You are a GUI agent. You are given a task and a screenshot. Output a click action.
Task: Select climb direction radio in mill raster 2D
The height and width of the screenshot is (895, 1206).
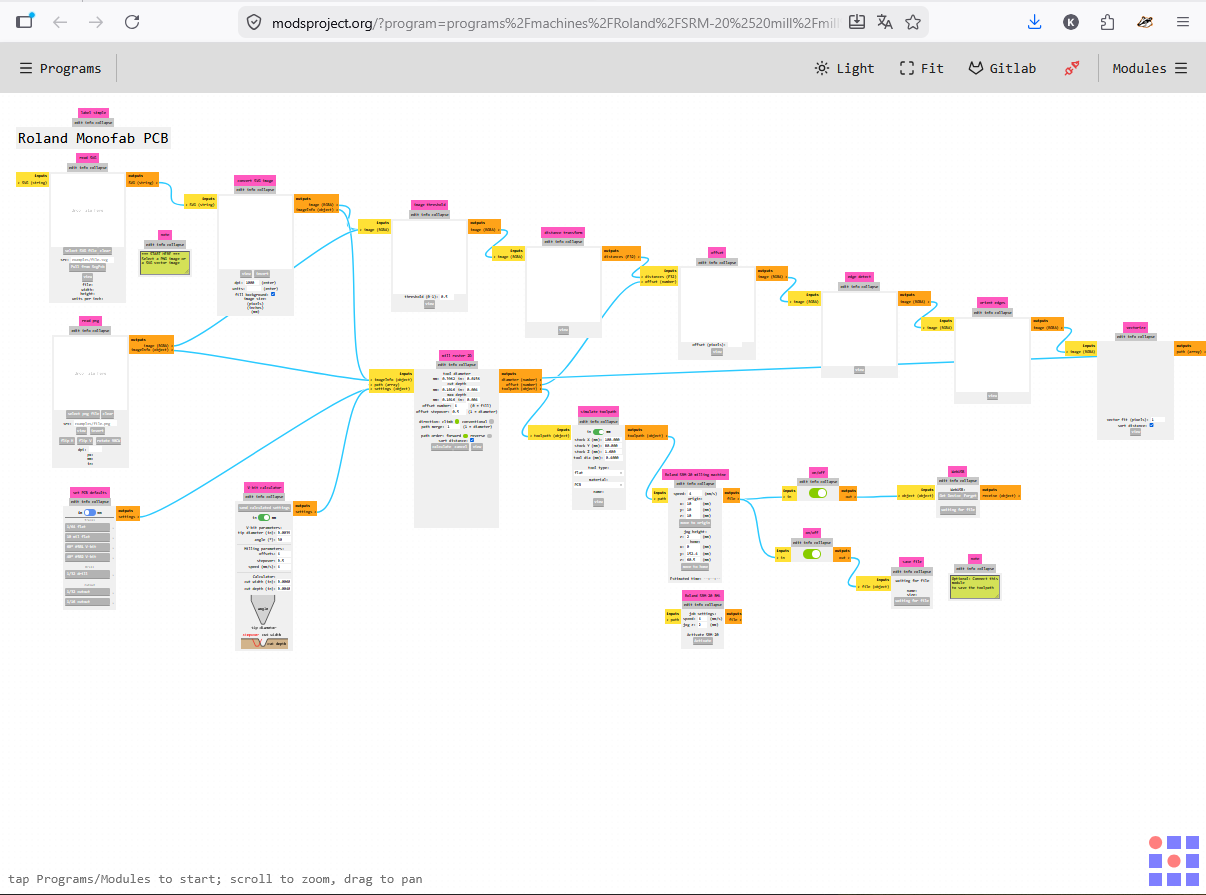click(457, 421)
